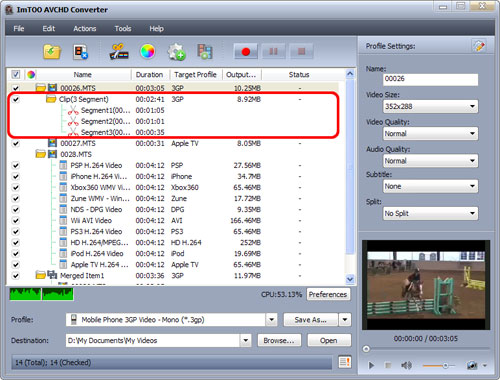The width and height of the screenshot is (500, 380).
Task: Click the Stop conversion button
Action: point(301,51)
